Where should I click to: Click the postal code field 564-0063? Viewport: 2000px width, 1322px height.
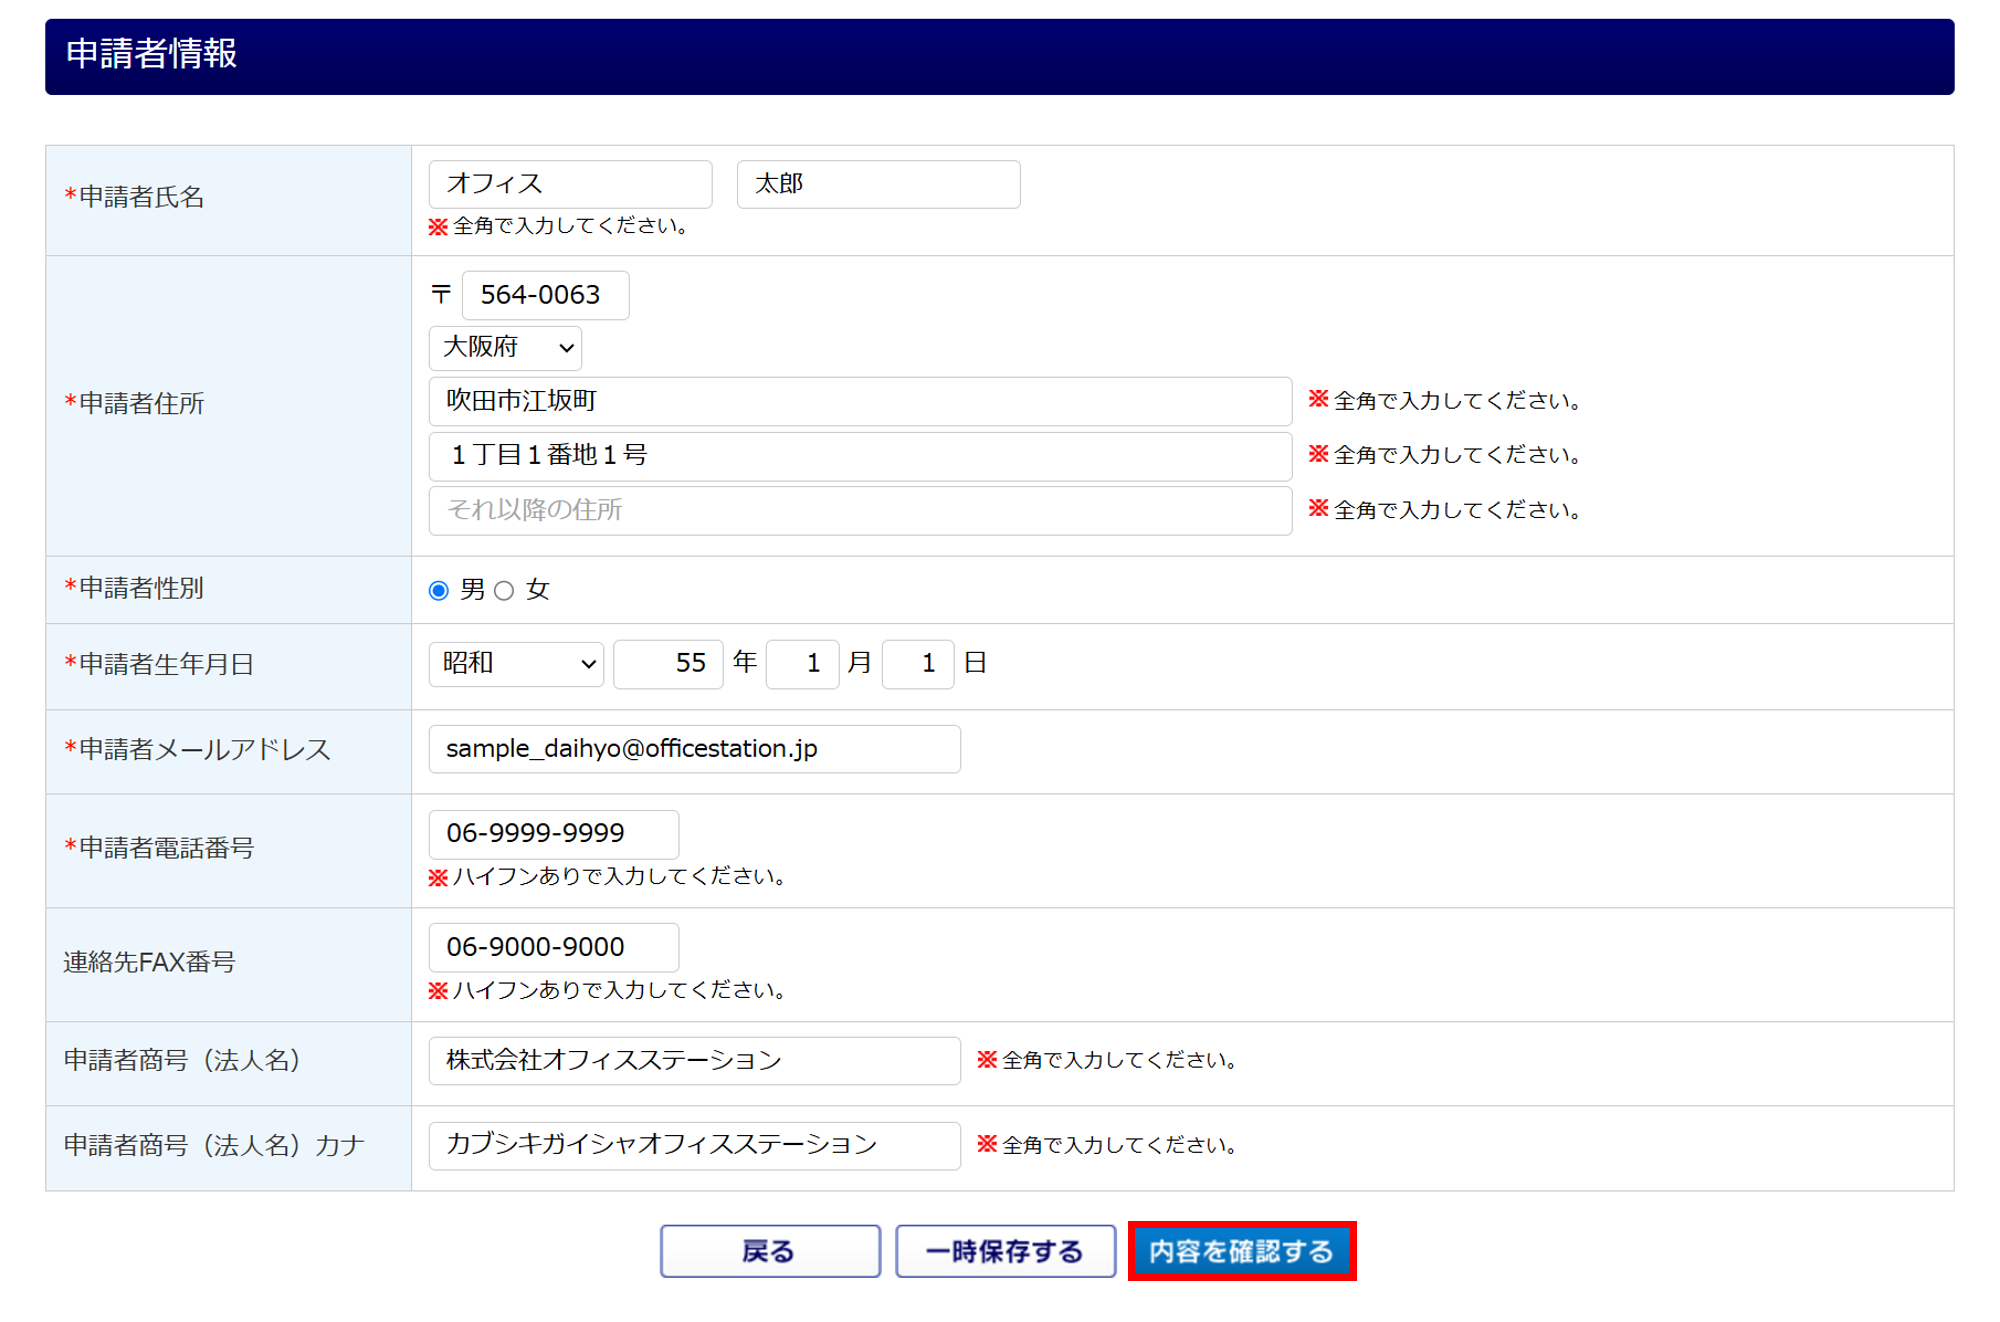tap(545, 295)
